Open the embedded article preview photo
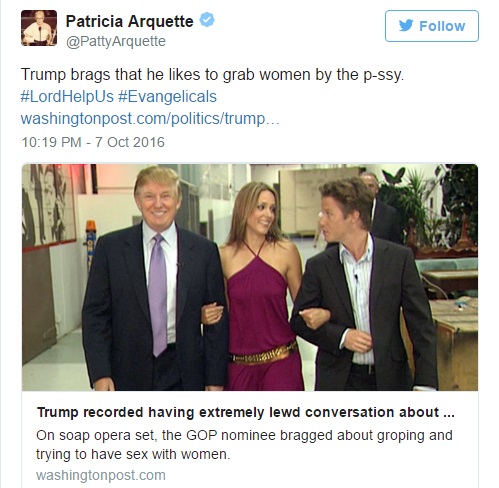 click(x=250, y=277)
